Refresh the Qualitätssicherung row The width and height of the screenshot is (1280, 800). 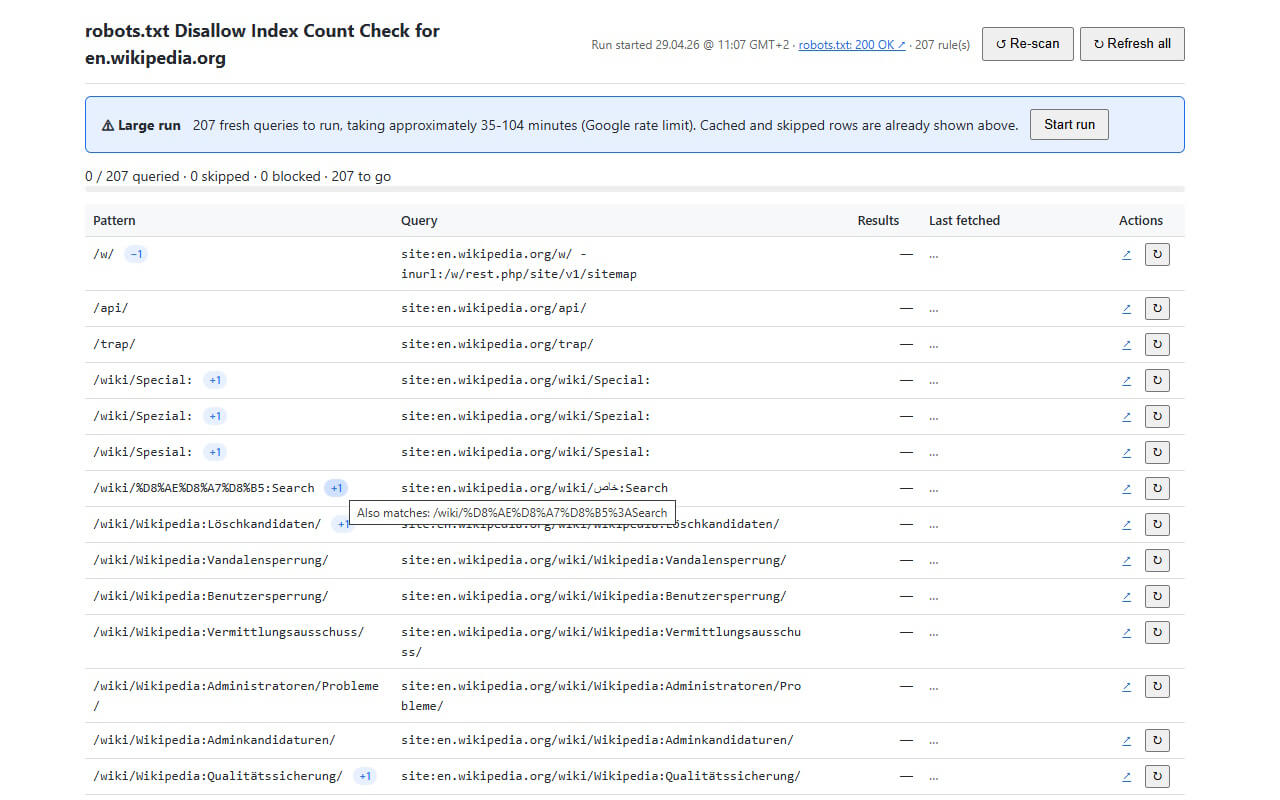(1157, 776)
